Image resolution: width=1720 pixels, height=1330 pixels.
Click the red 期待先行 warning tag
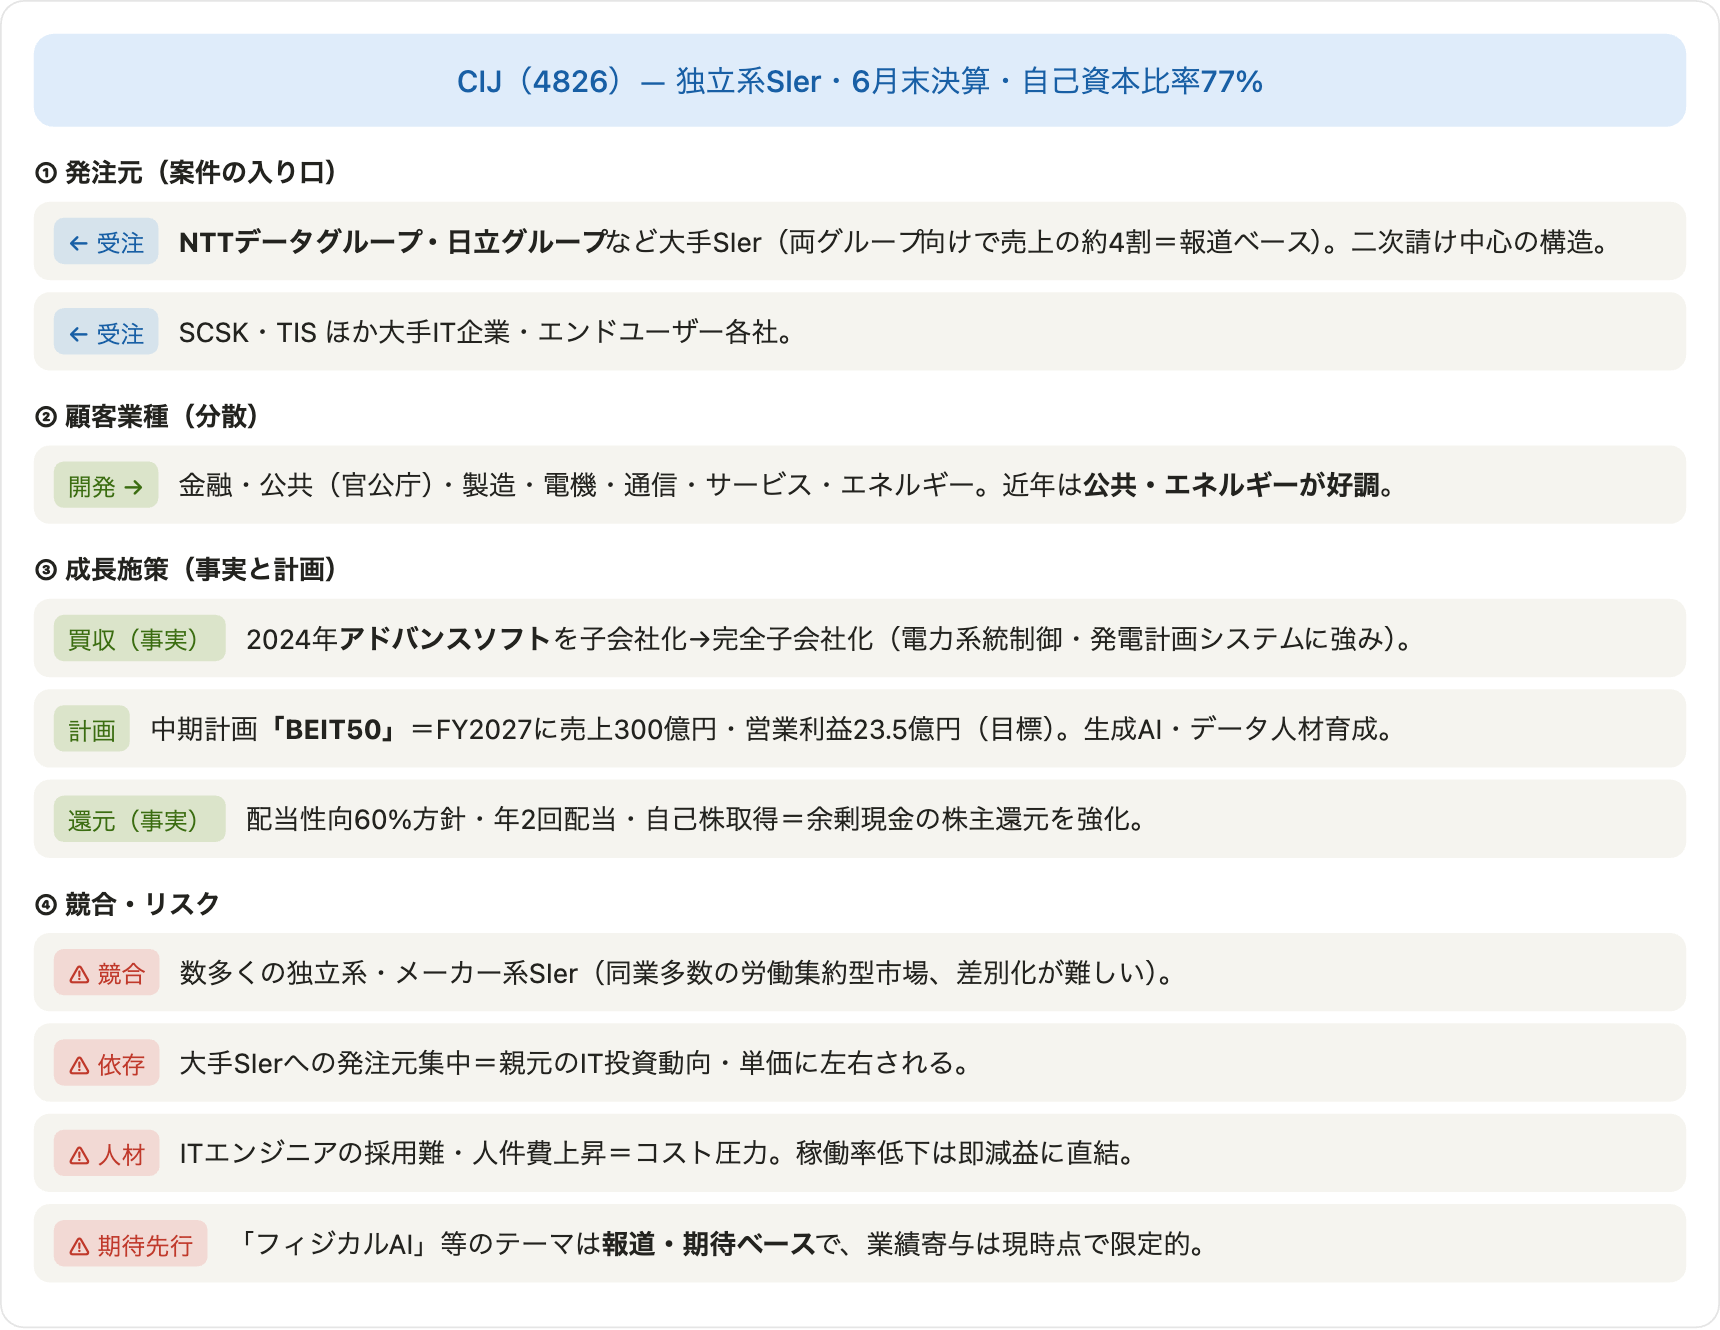point(131,1244)
